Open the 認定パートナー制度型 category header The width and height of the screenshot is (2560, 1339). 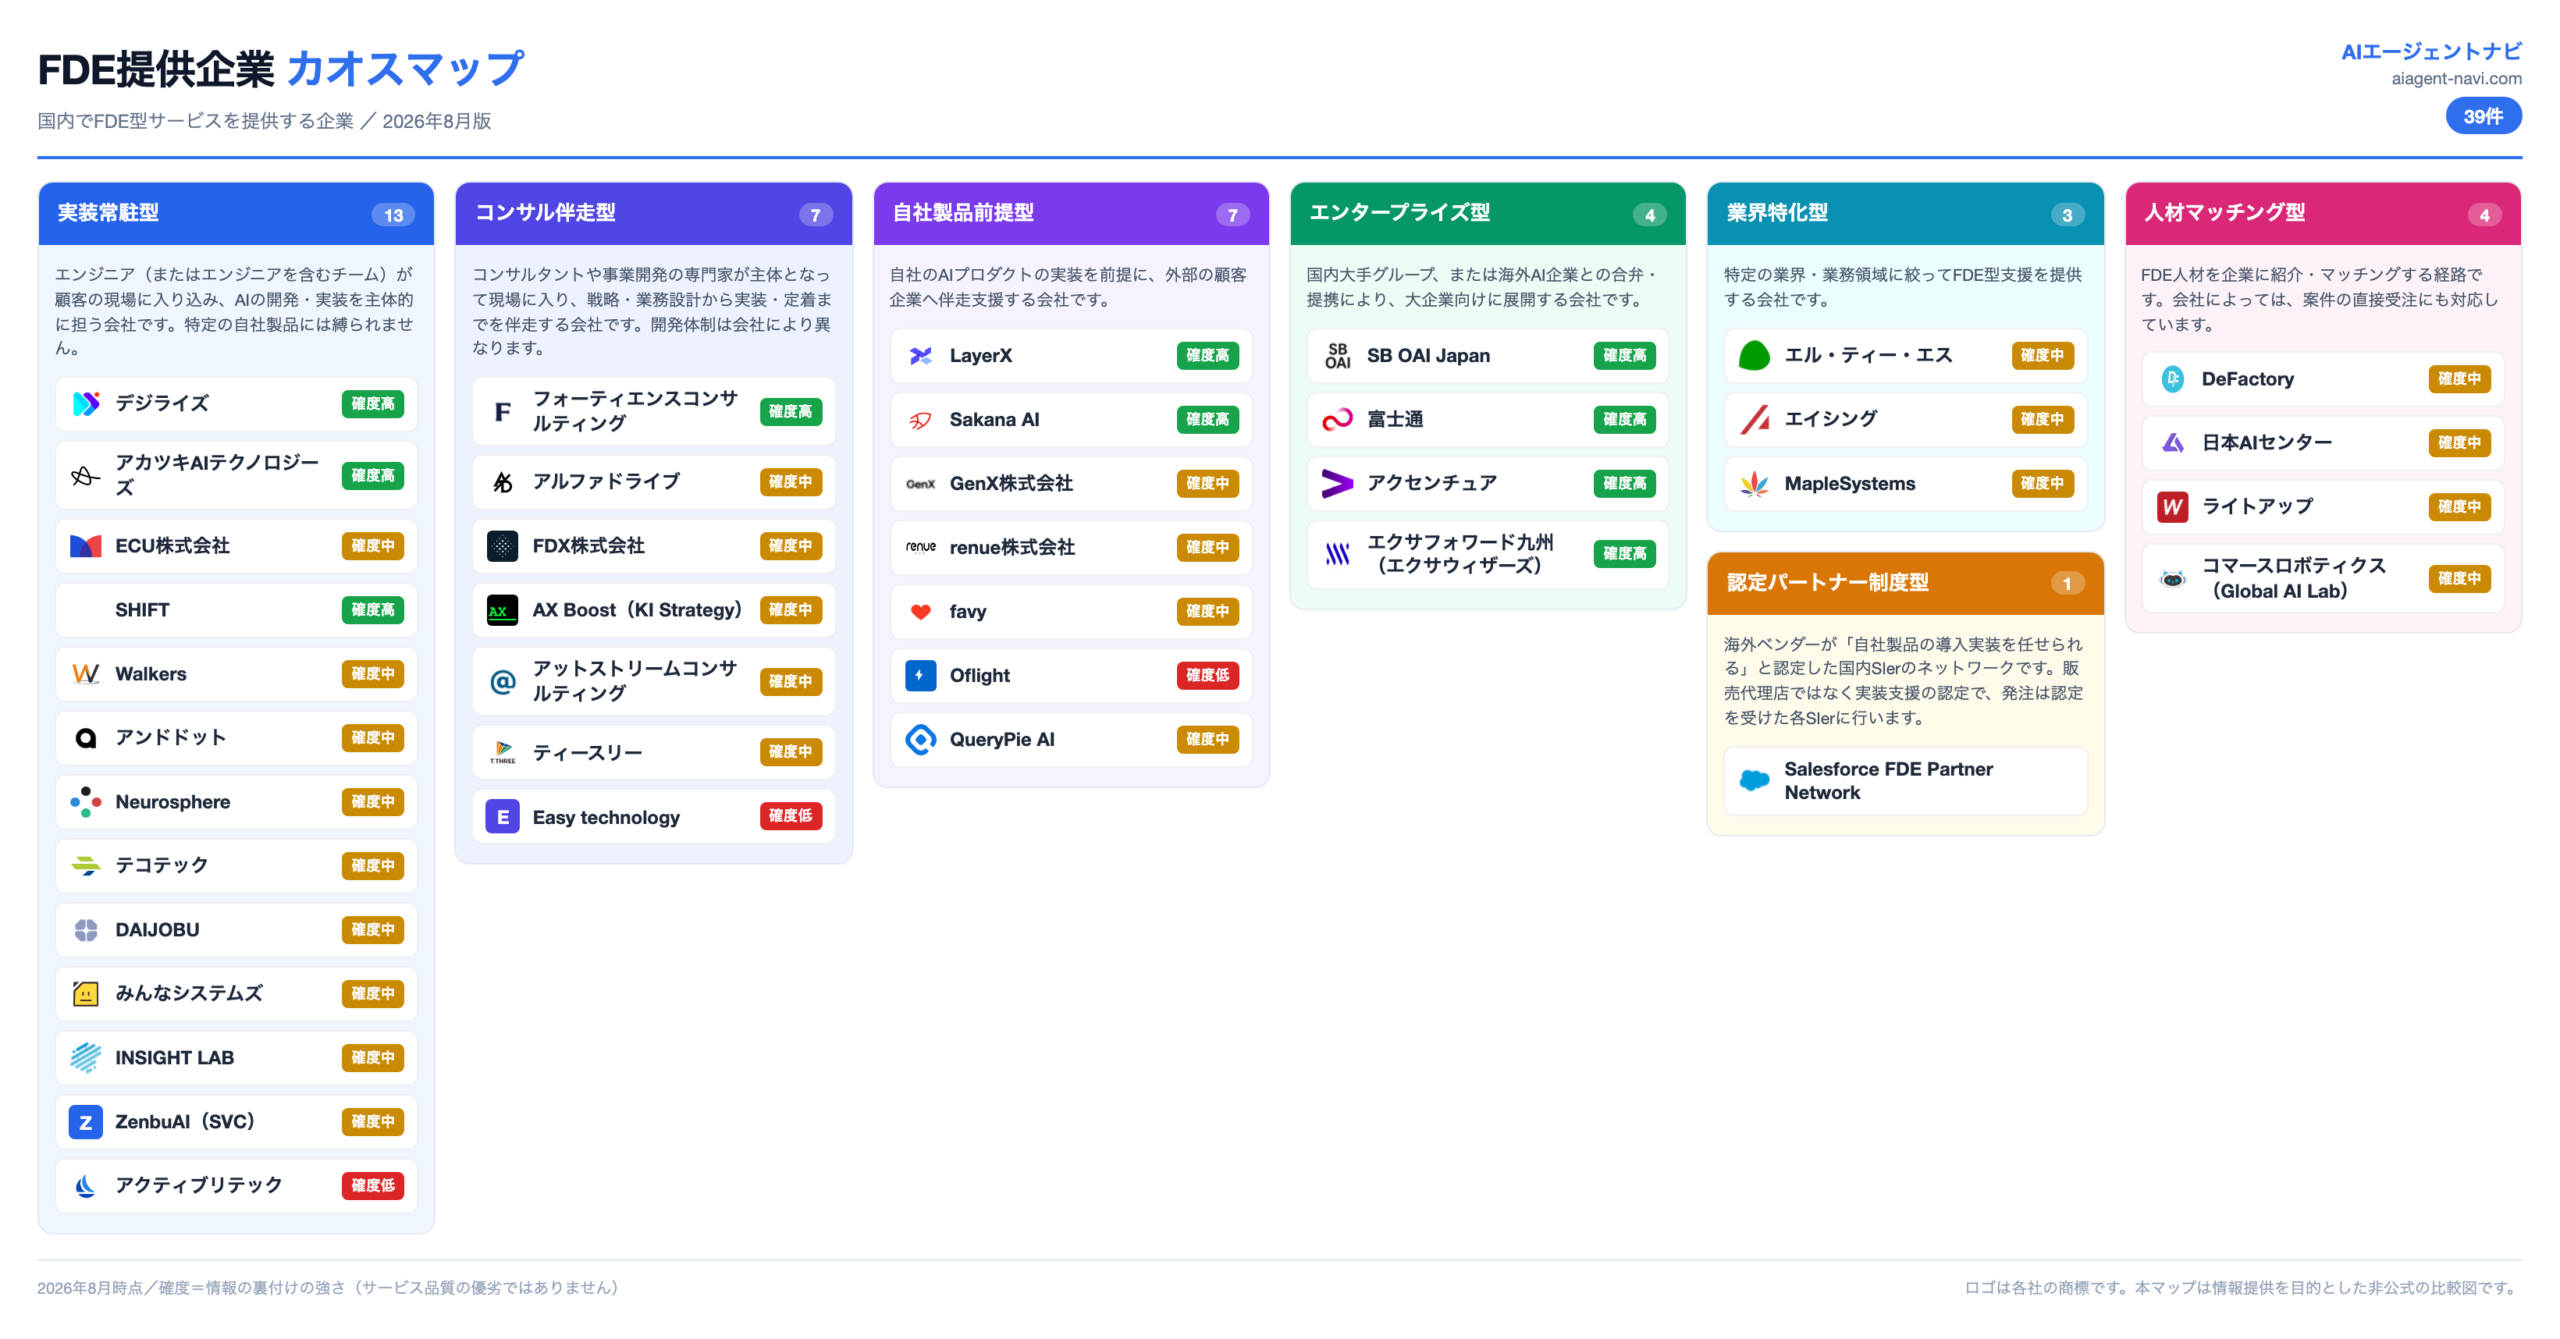click(1906, 583)
